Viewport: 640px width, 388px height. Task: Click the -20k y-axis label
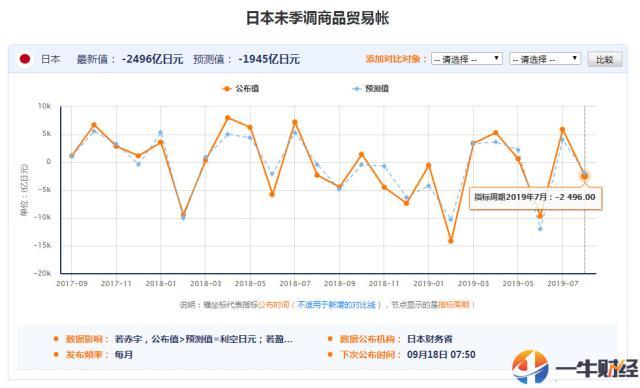tap(42, 273)
